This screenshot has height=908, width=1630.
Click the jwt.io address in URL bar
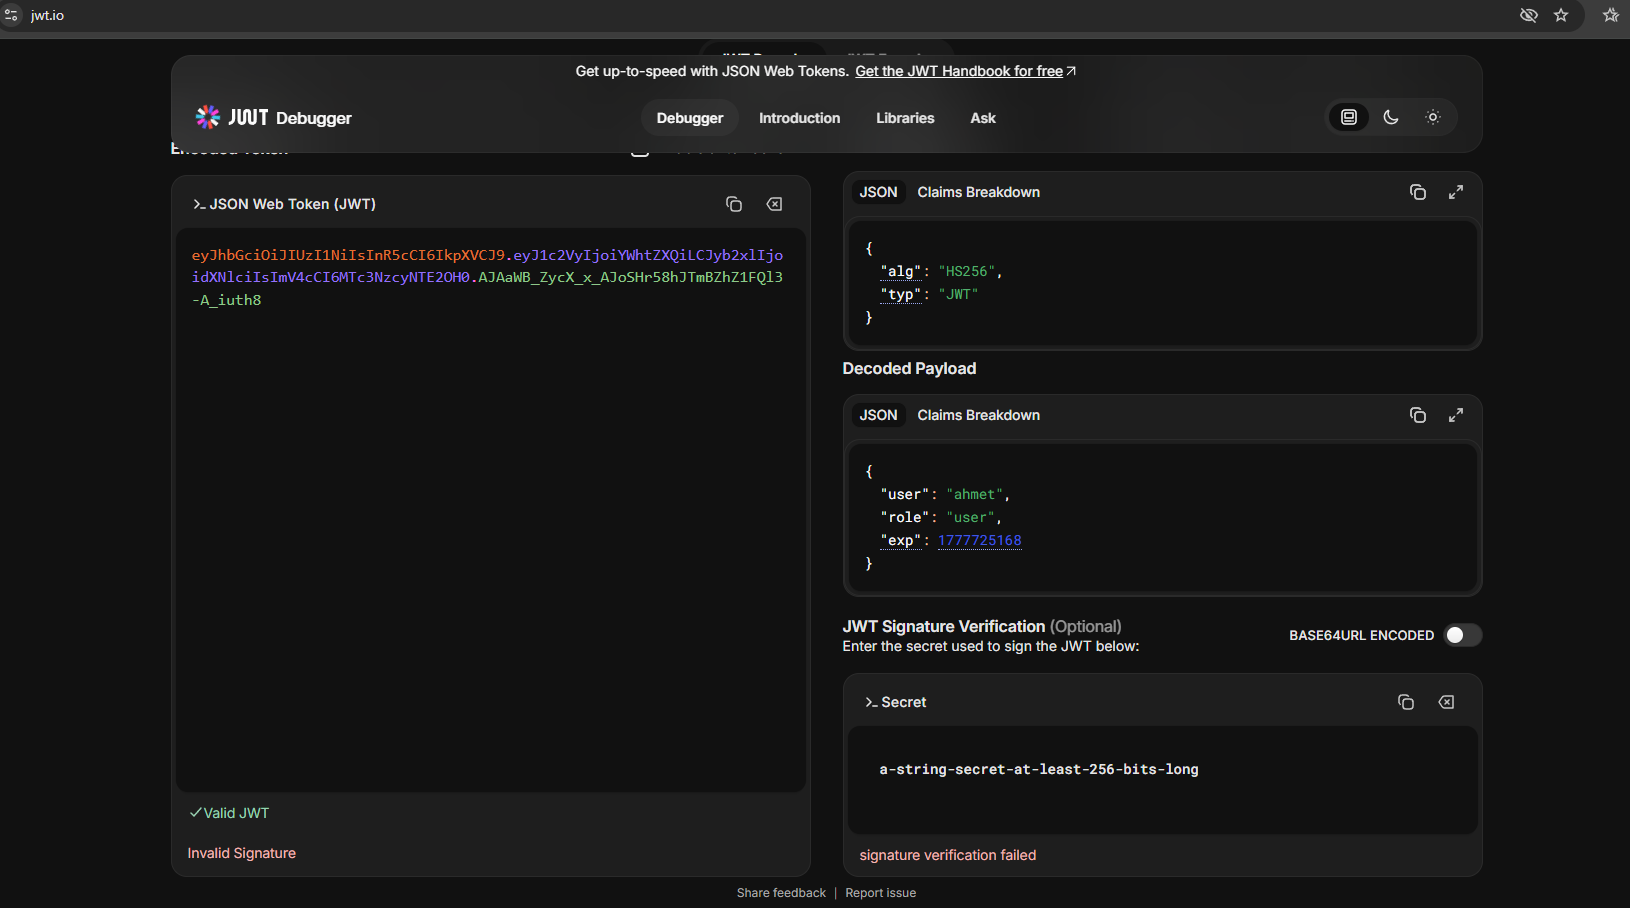click(47, 16)
